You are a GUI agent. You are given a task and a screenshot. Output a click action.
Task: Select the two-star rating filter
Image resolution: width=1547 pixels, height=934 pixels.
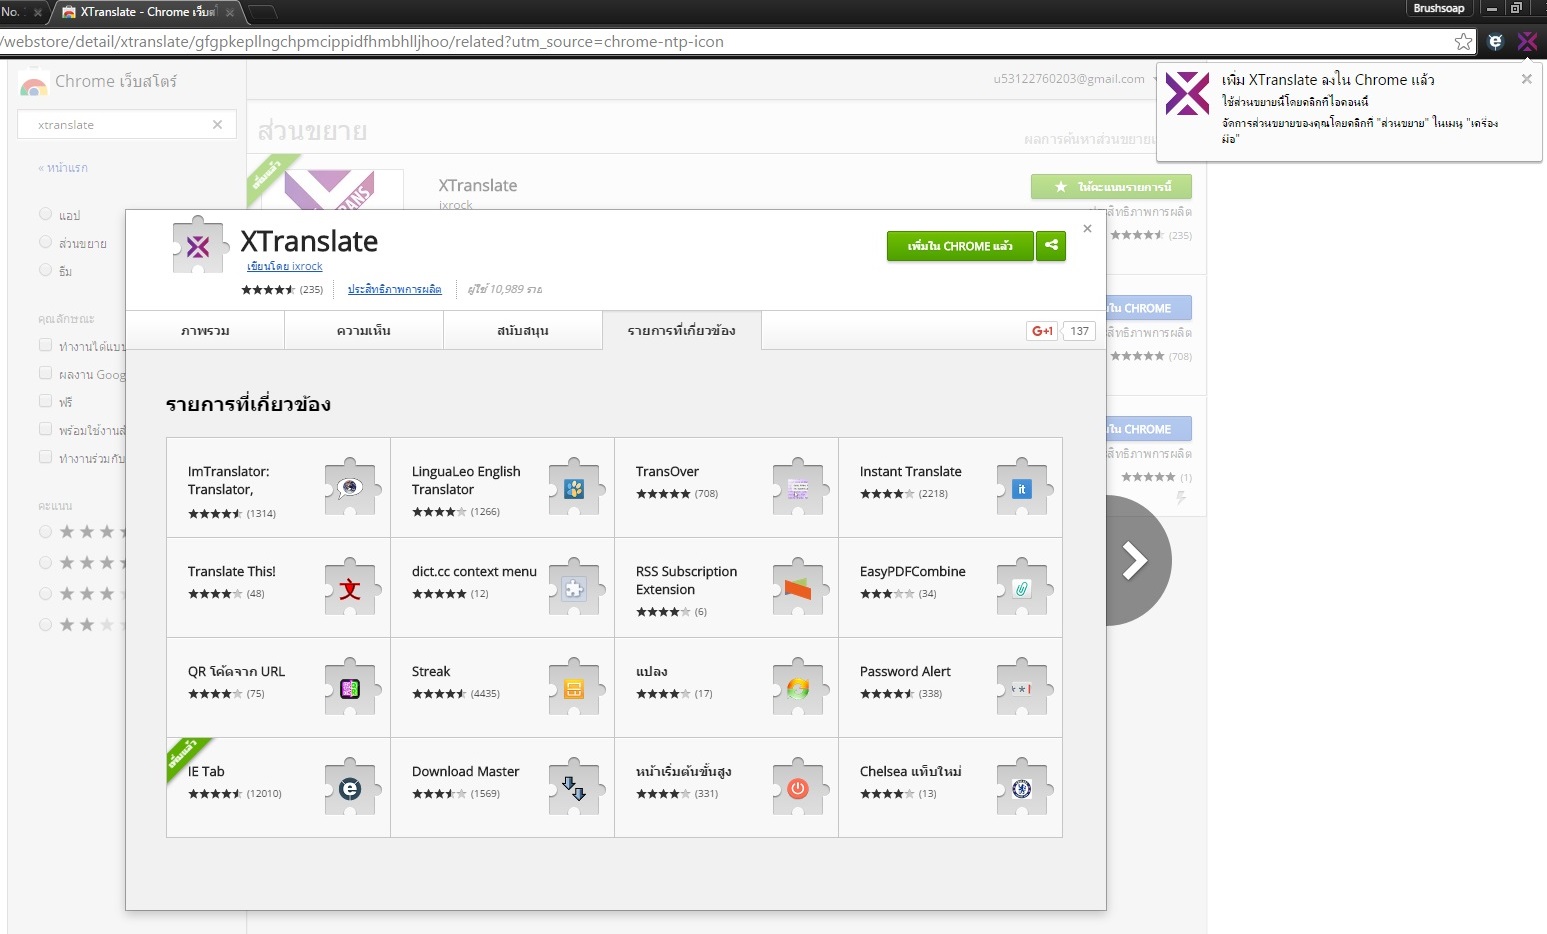45,625
